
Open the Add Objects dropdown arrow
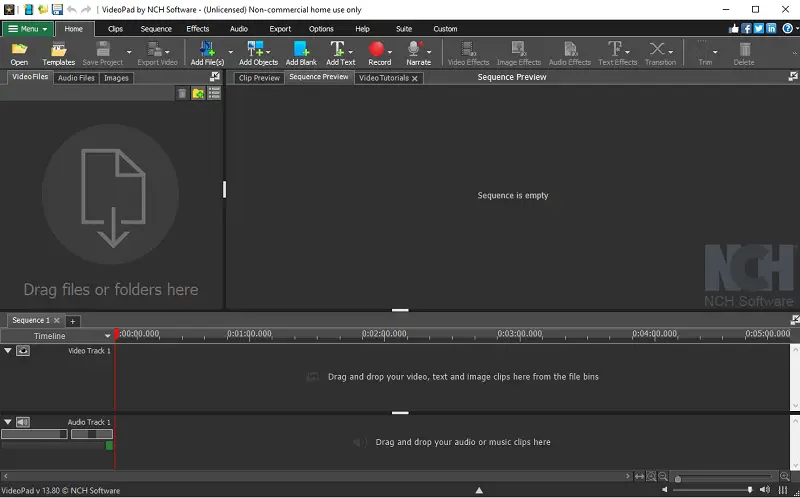(x=268, y=52)
